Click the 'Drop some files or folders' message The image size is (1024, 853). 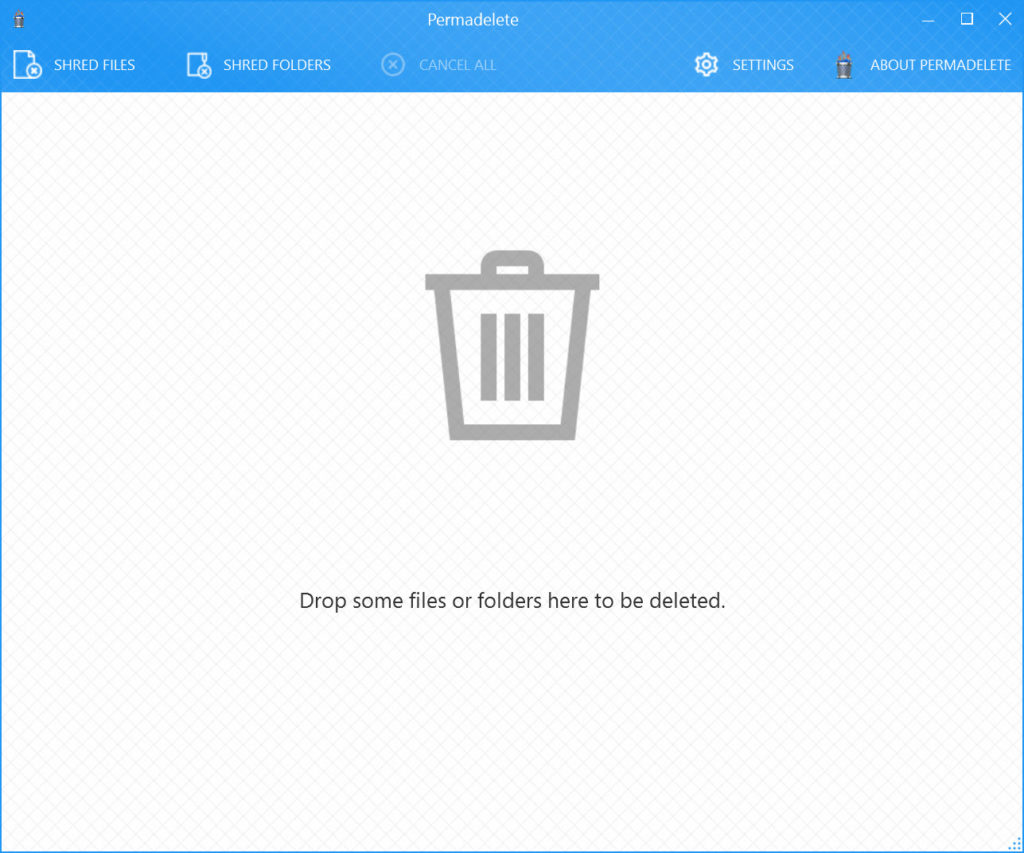click(x=512, y=601)
